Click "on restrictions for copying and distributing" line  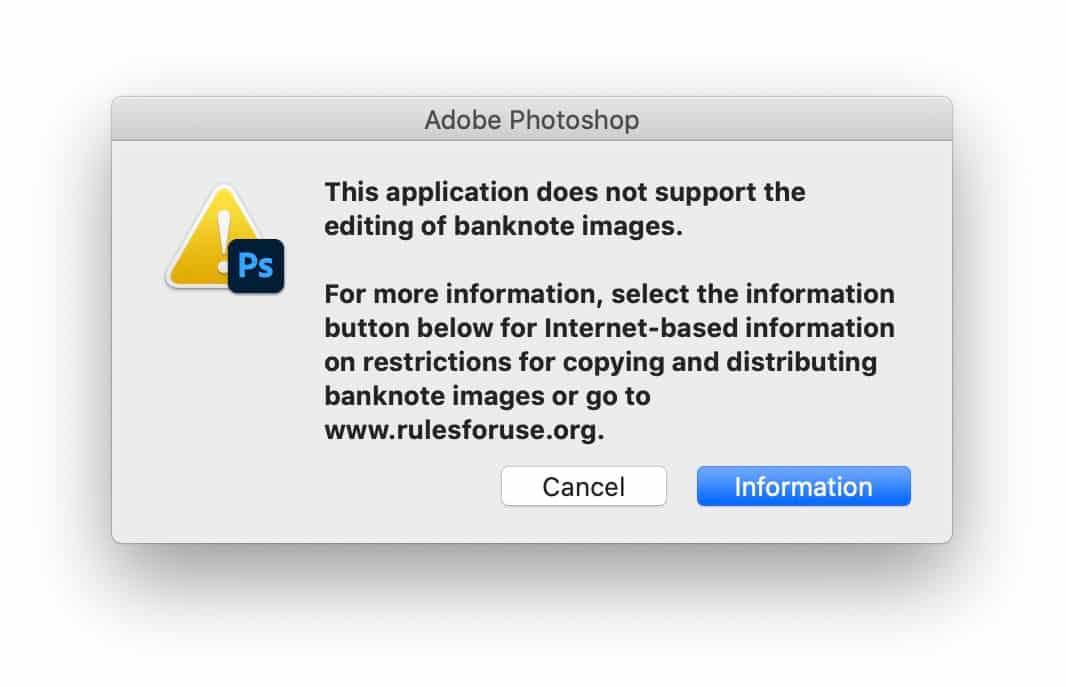(x=600, y=362)
